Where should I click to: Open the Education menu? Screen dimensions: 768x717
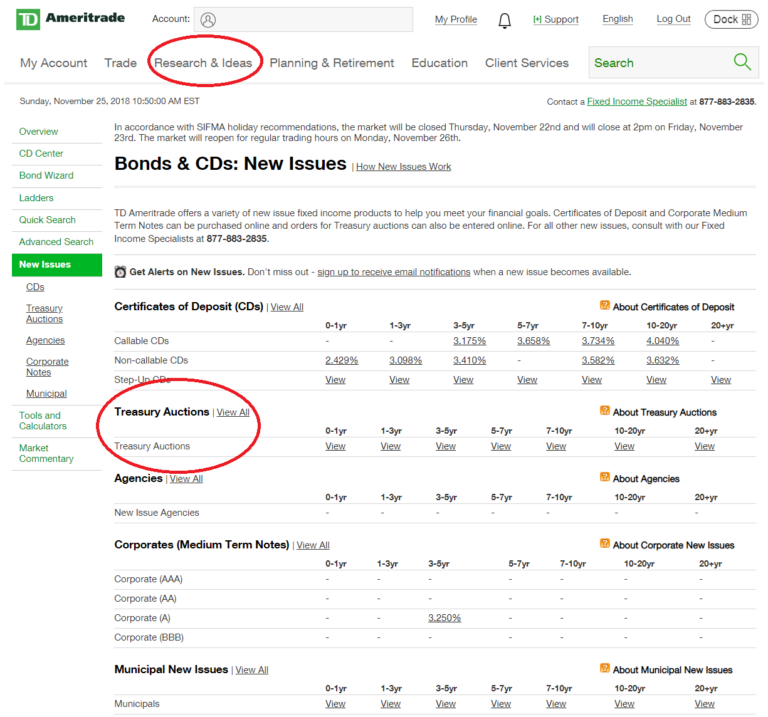[439, 63]
